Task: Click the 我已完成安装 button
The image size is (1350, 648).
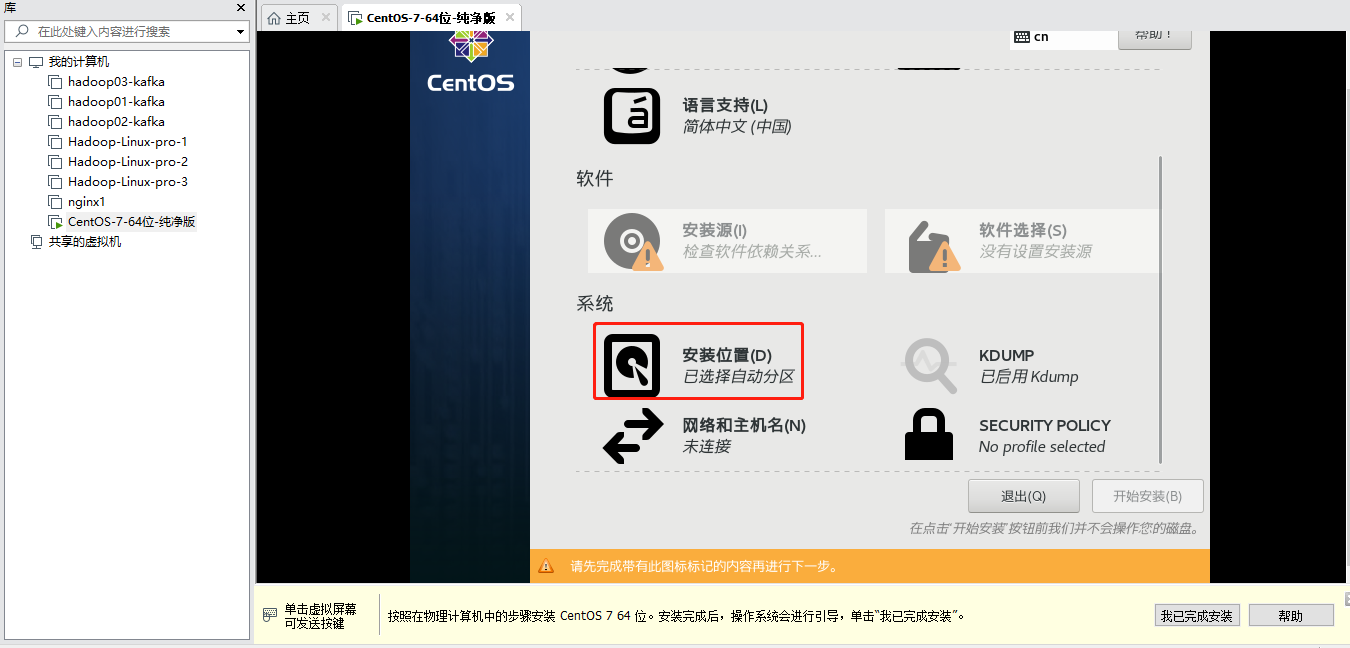Action: point(1197,616)
